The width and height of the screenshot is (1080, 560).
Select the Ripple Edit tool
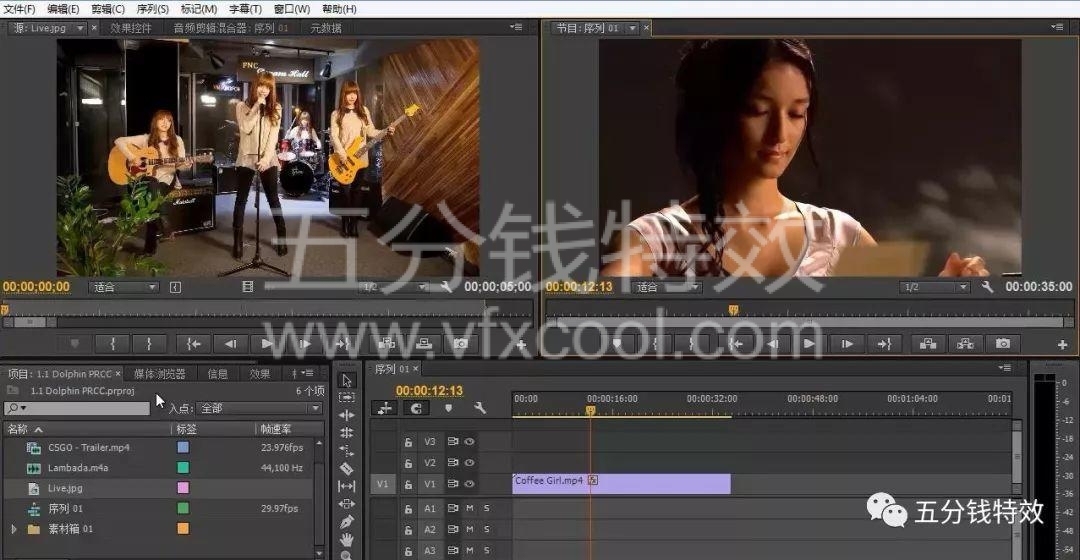click(x=346, y=415)
